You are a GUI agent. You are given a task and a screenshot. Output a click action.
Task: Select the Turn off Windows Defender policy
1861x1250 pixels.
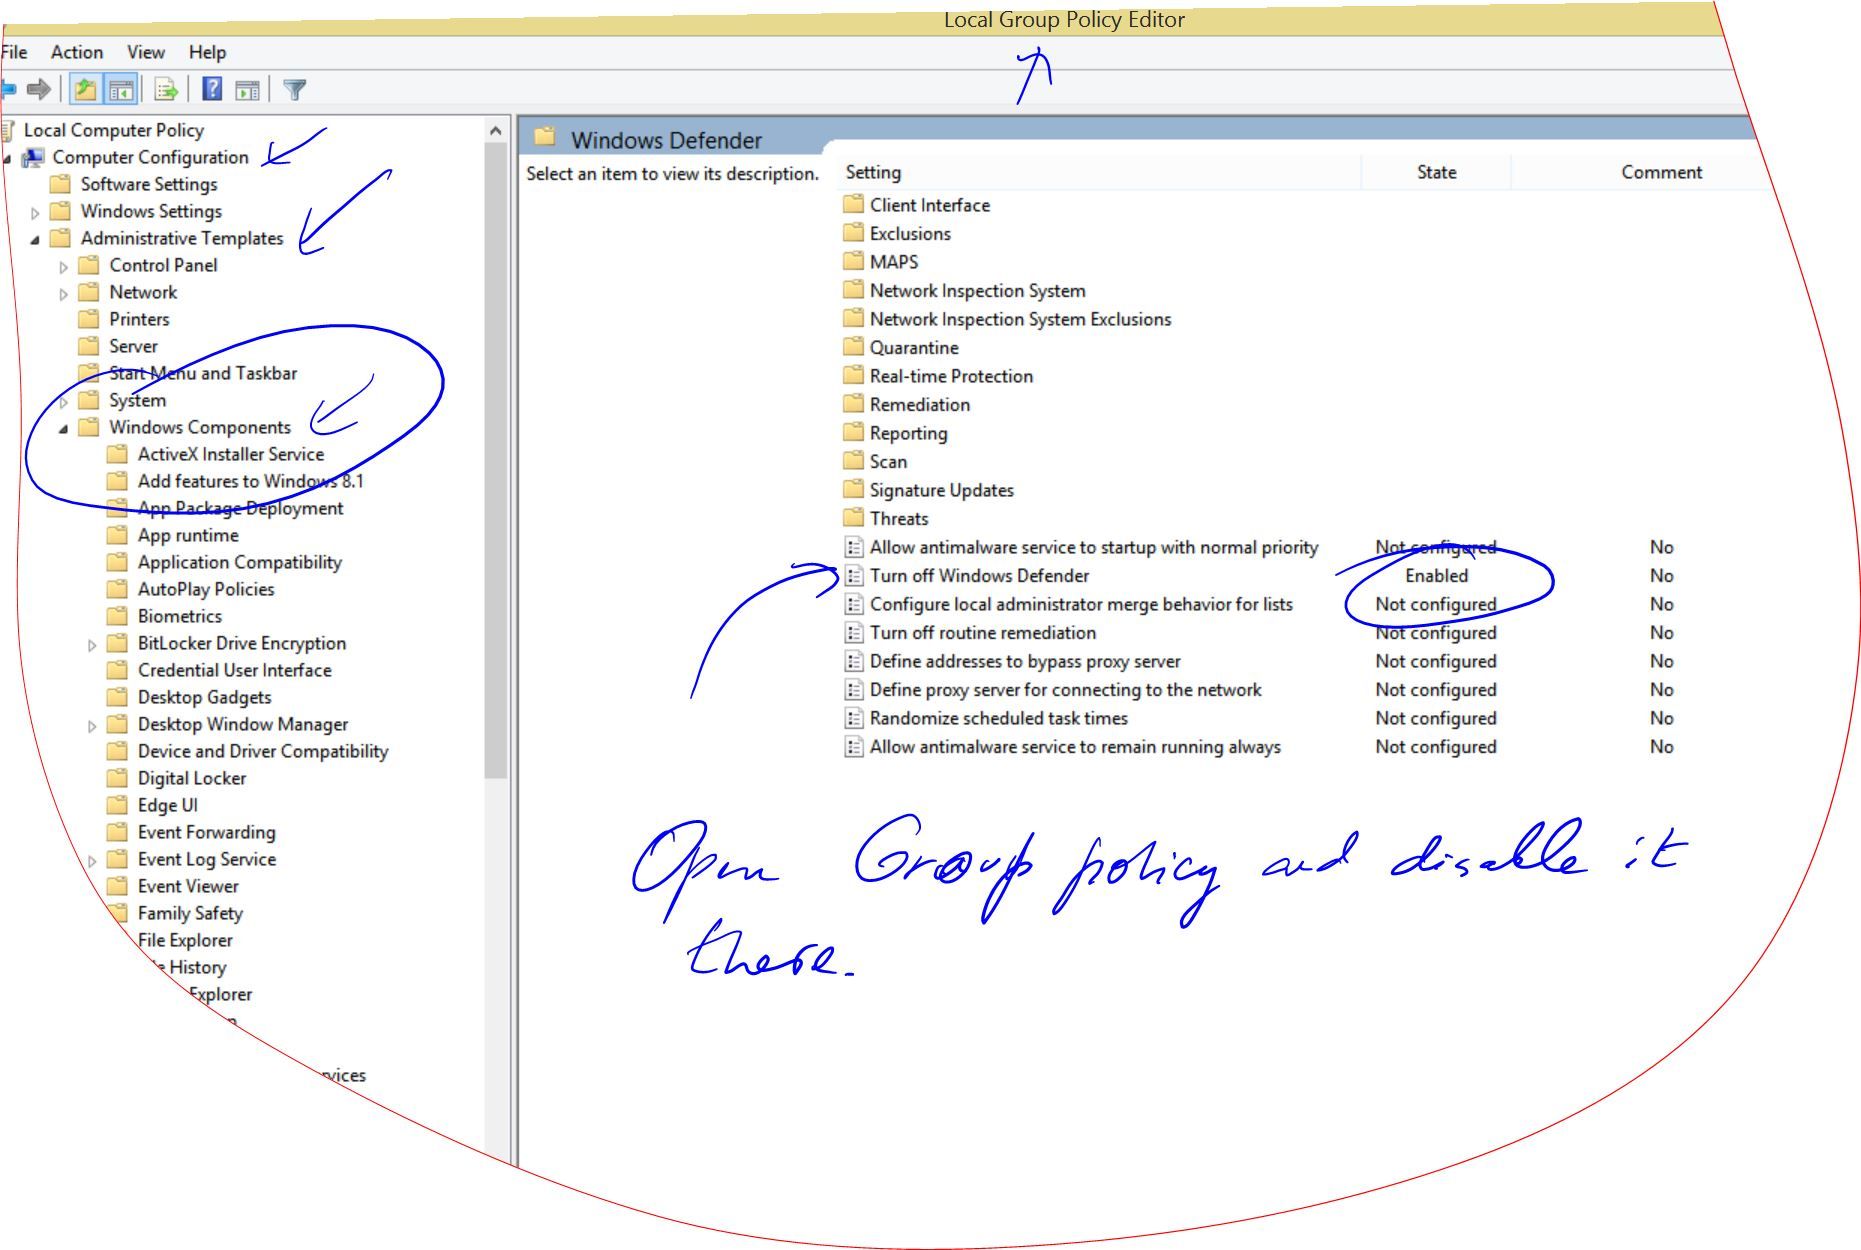[979, 575]
